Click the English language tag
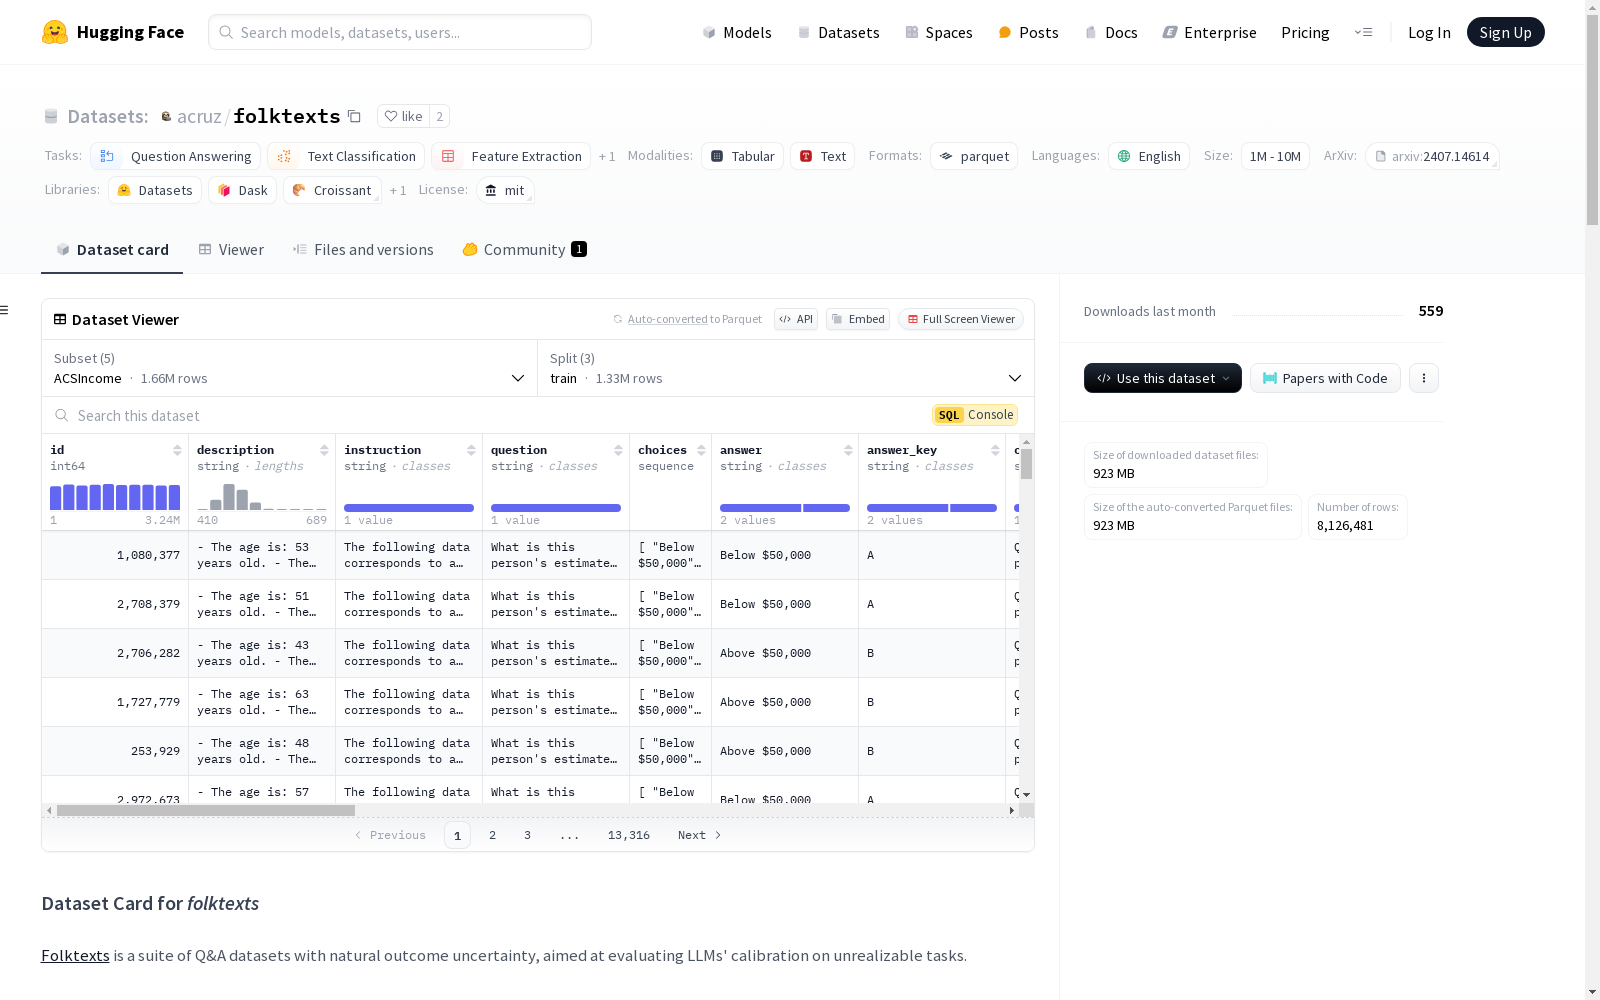 [1149, 156]
